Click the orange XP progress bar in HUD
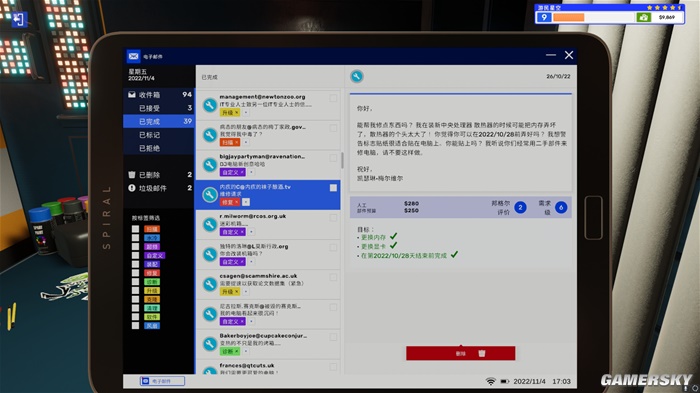Screen dimensions: 700x393 click(x=568, y=17)
